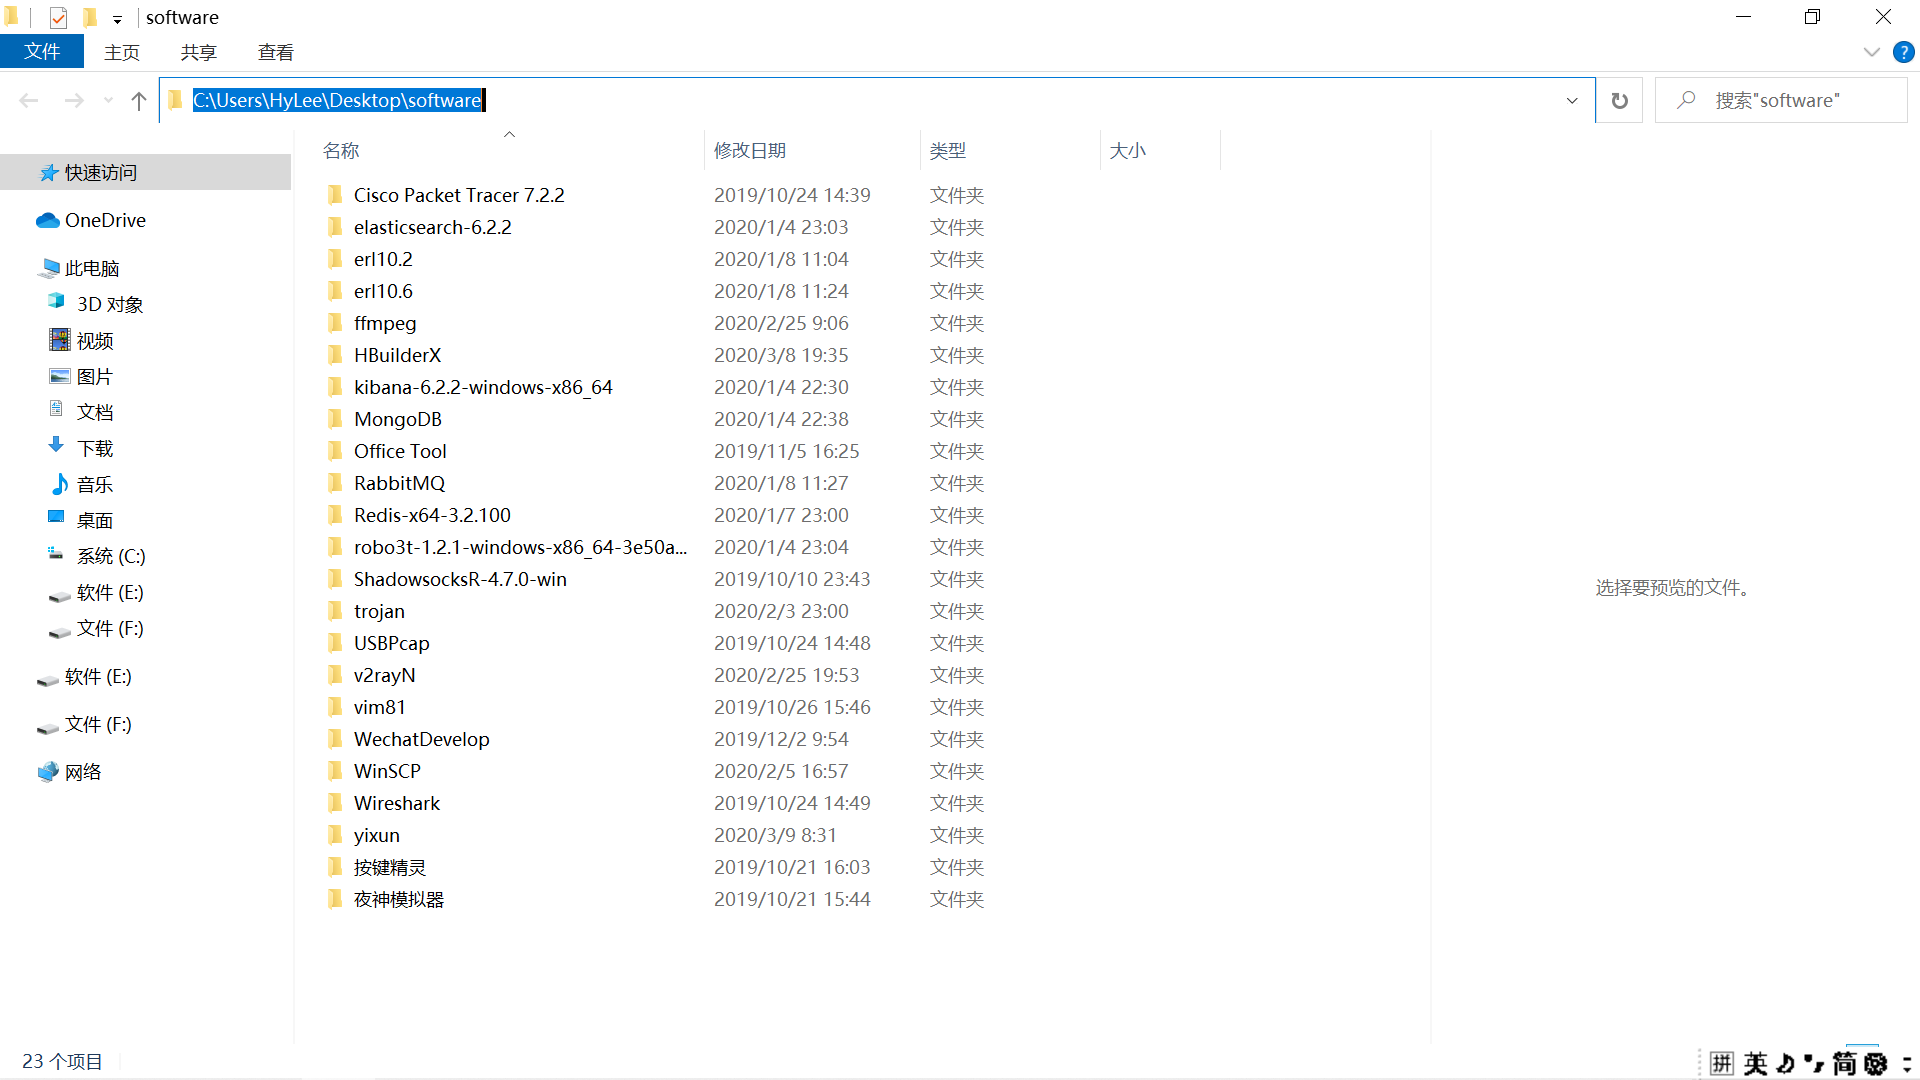Click the music note icon for 音乐

pos(59,484)
